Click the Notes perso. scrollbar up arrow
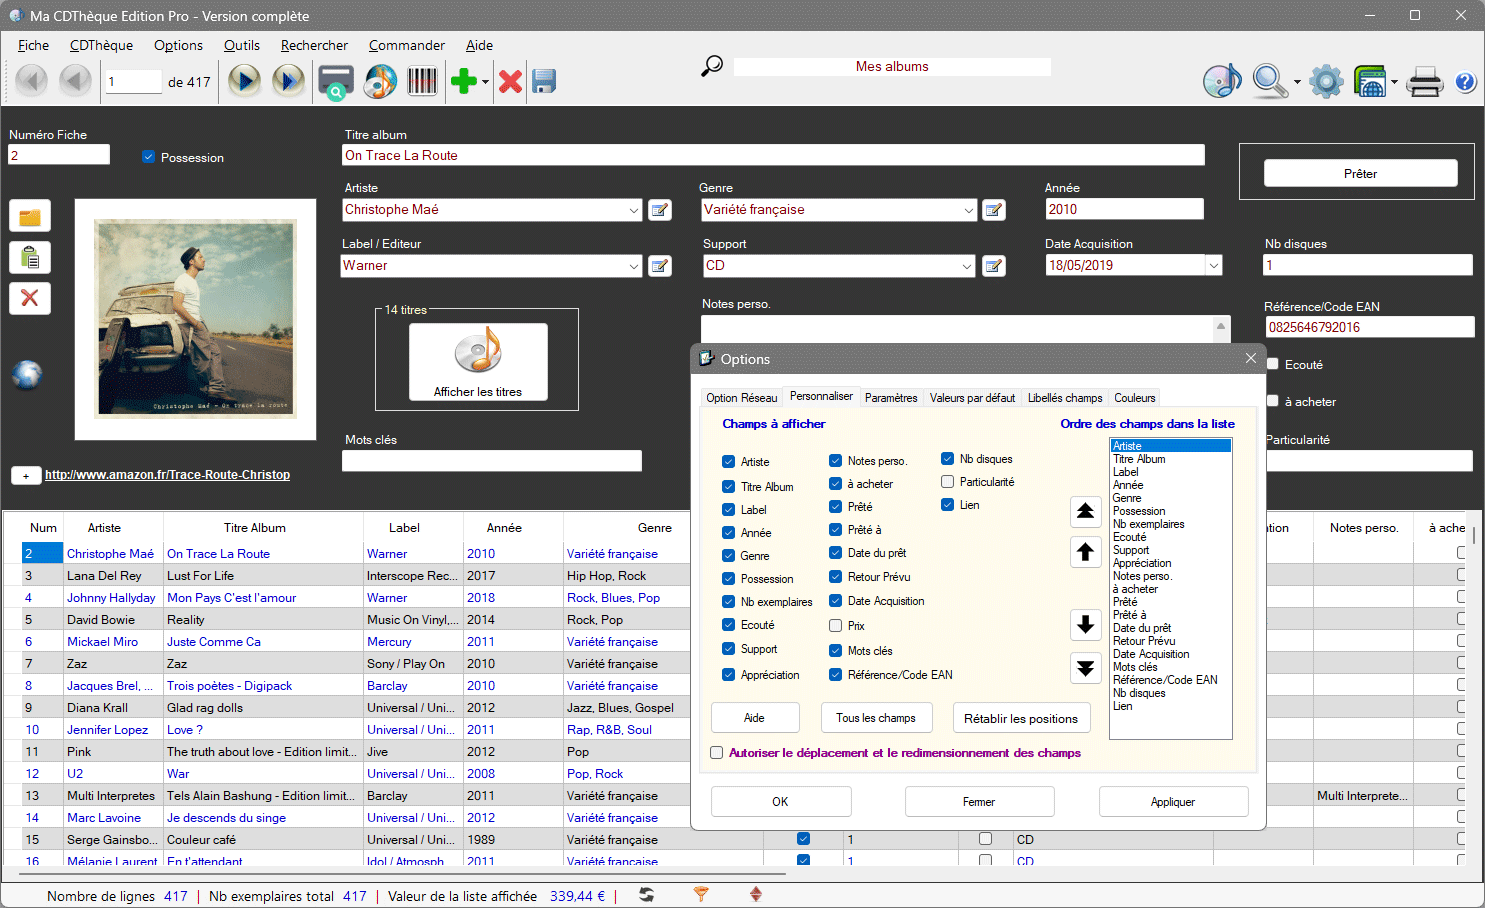Screen dimensions: 1485x908 pyautogui.click(x=1221, y=327)
